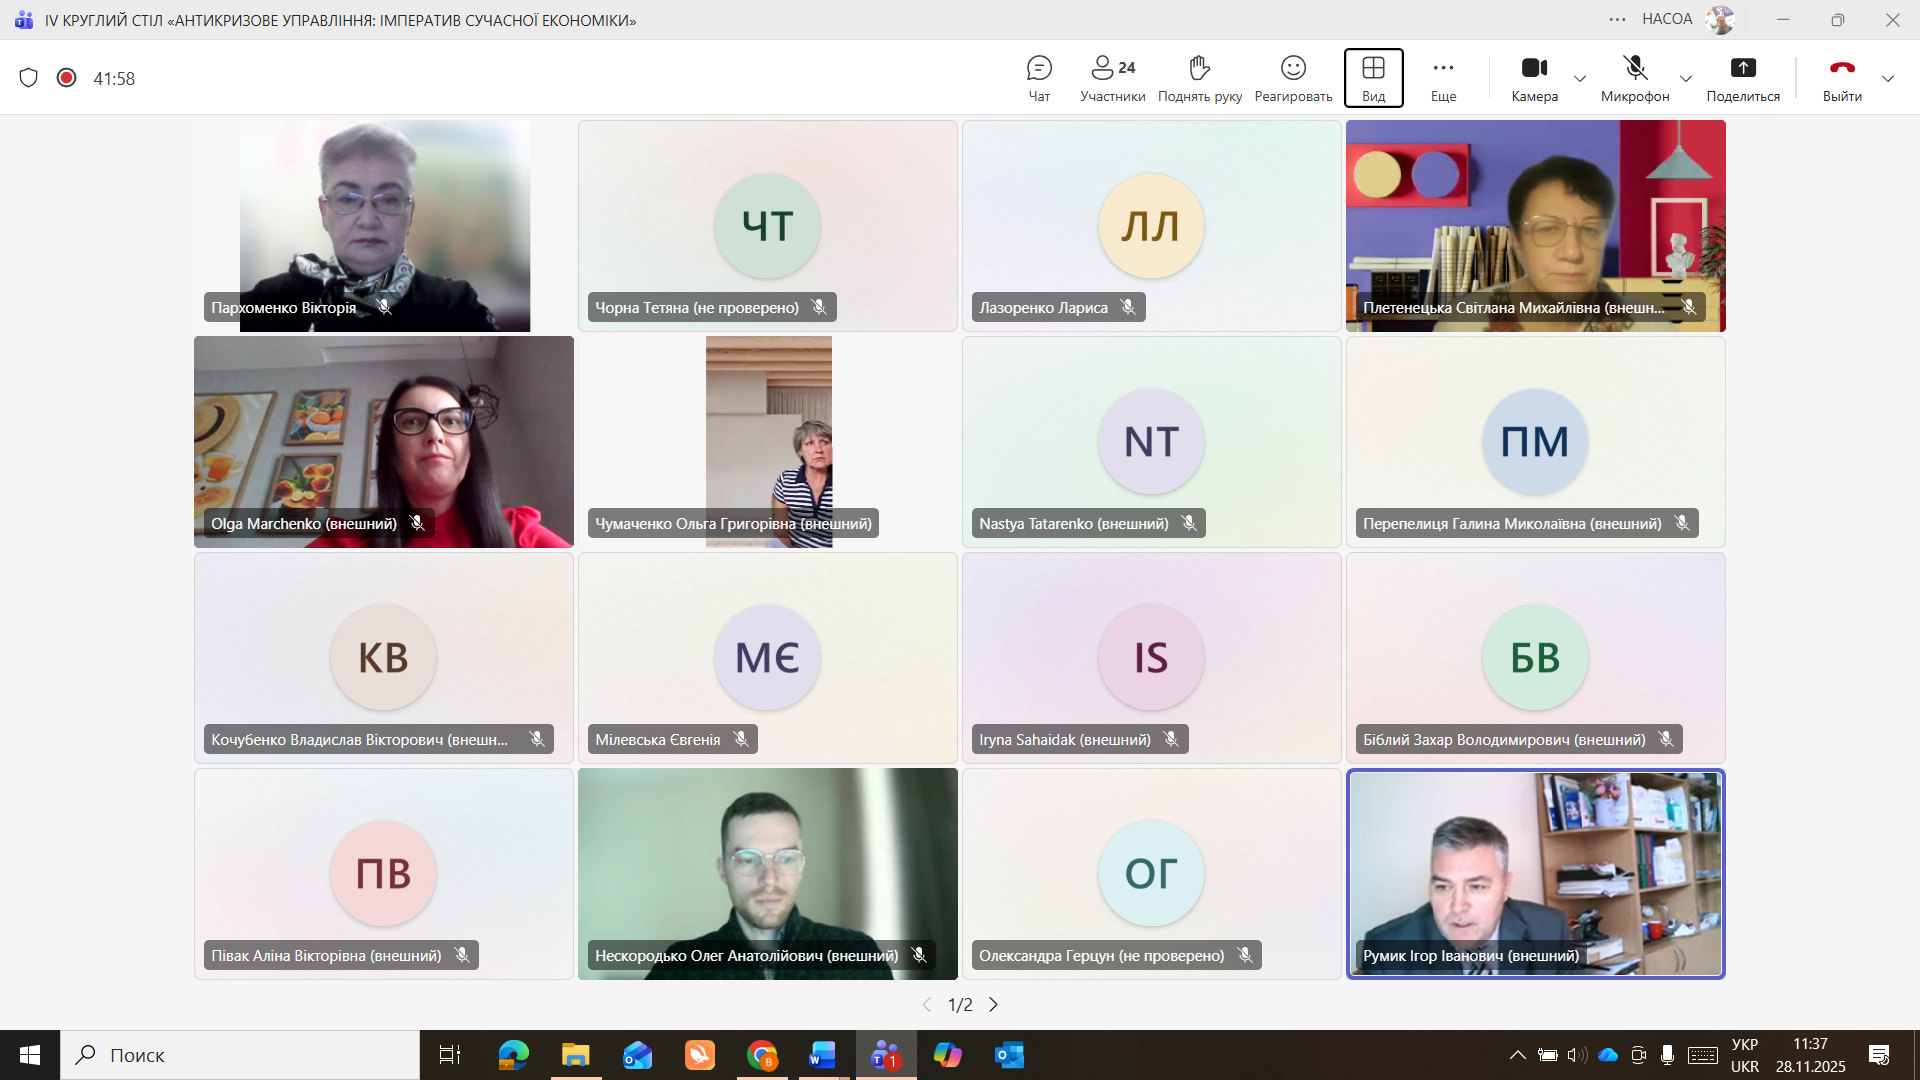Expand the microphone options dropdown arrow
The image size is (1920, 1080).
tap(1686, 79)
